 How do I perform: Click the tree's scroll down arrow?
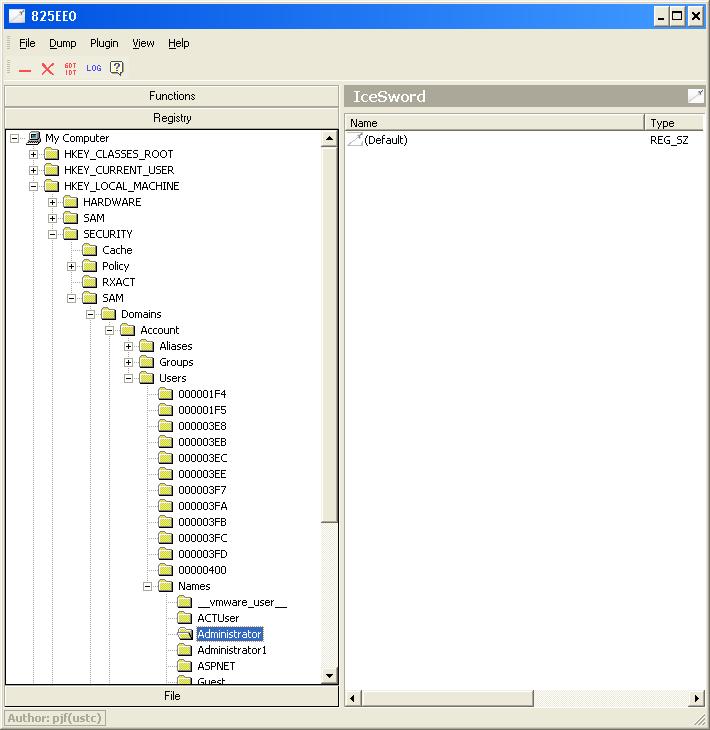[x=330, y=677]
